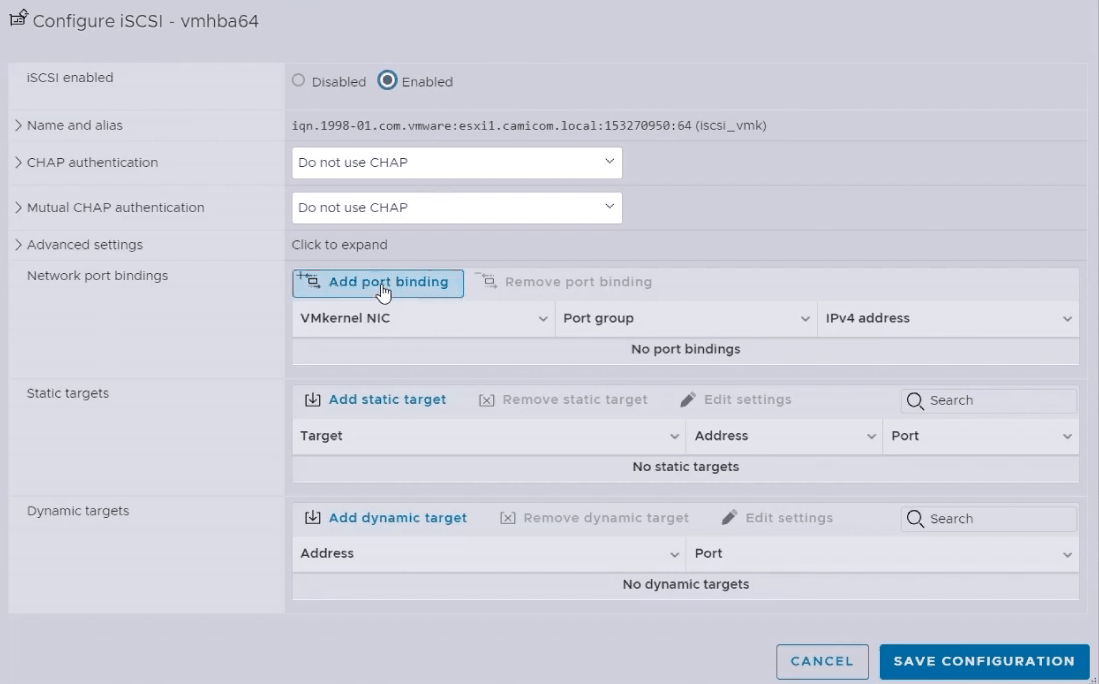Viewport: 1099px width, 684px height.
Task: Click the static target Edit settings pencil
Action: (688, 399)
